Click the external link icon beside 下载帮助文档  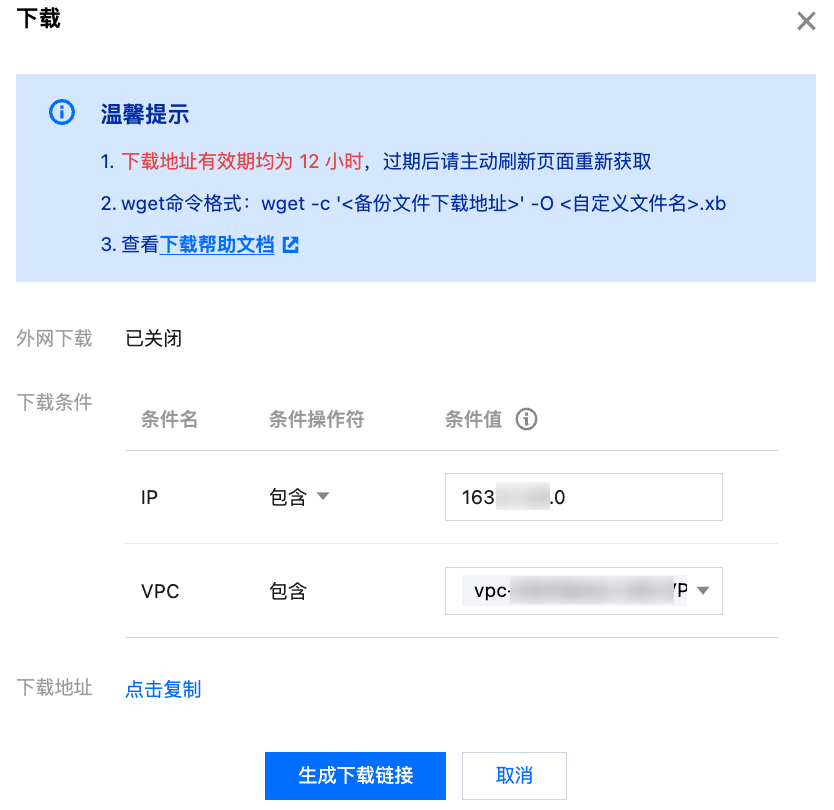(291, 244)
